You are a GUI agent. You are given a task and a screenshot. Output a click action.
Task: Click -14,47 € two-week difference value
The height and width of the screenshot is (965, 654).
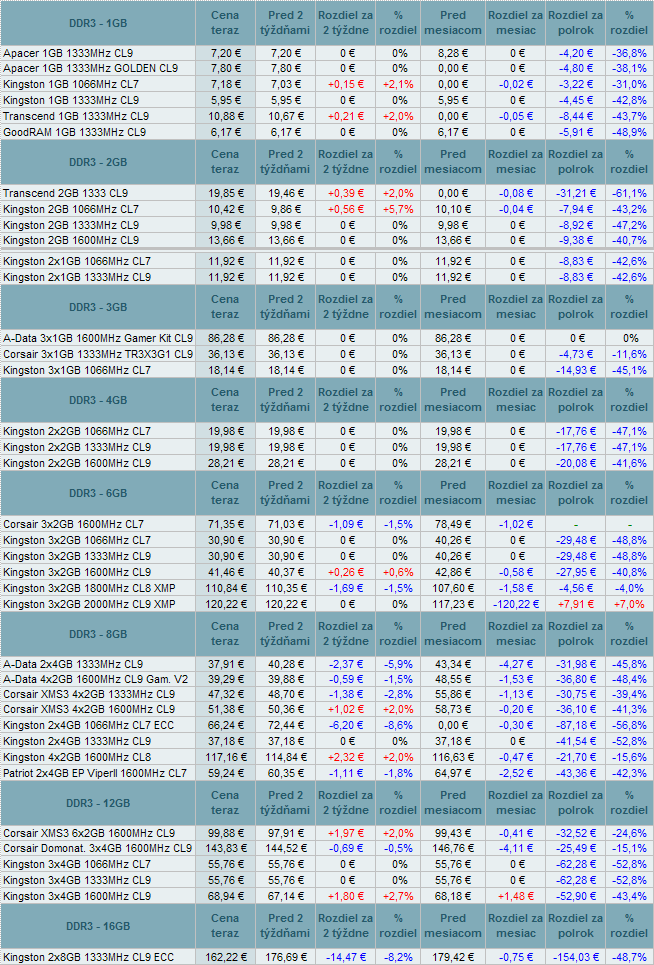pos(346,958)
